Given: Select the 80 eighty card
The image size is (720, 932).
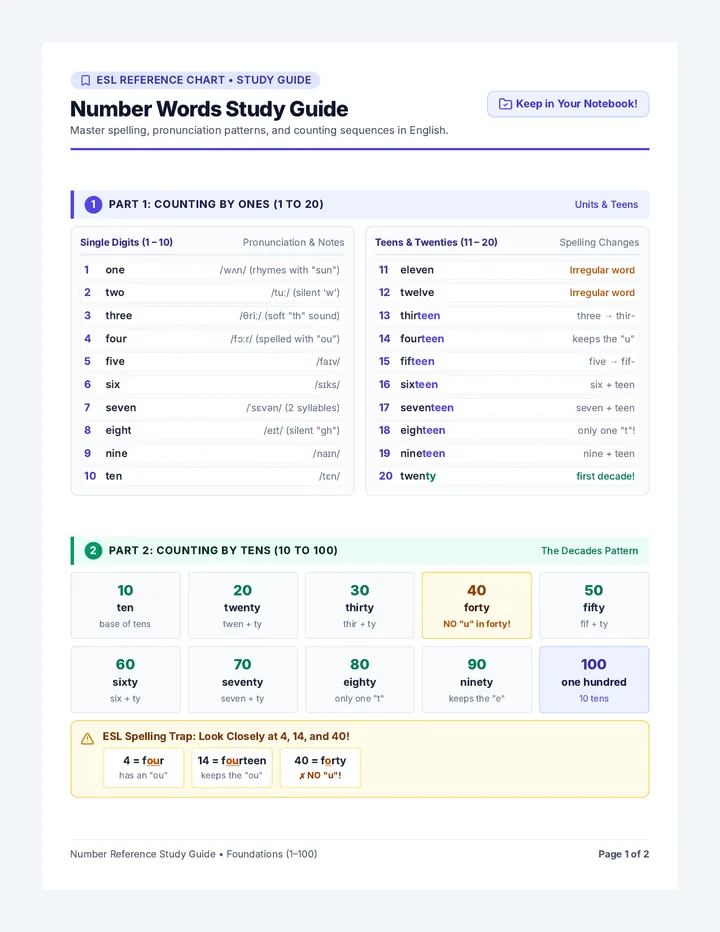Looking at the screenshot, I should (x=360, y=679).
